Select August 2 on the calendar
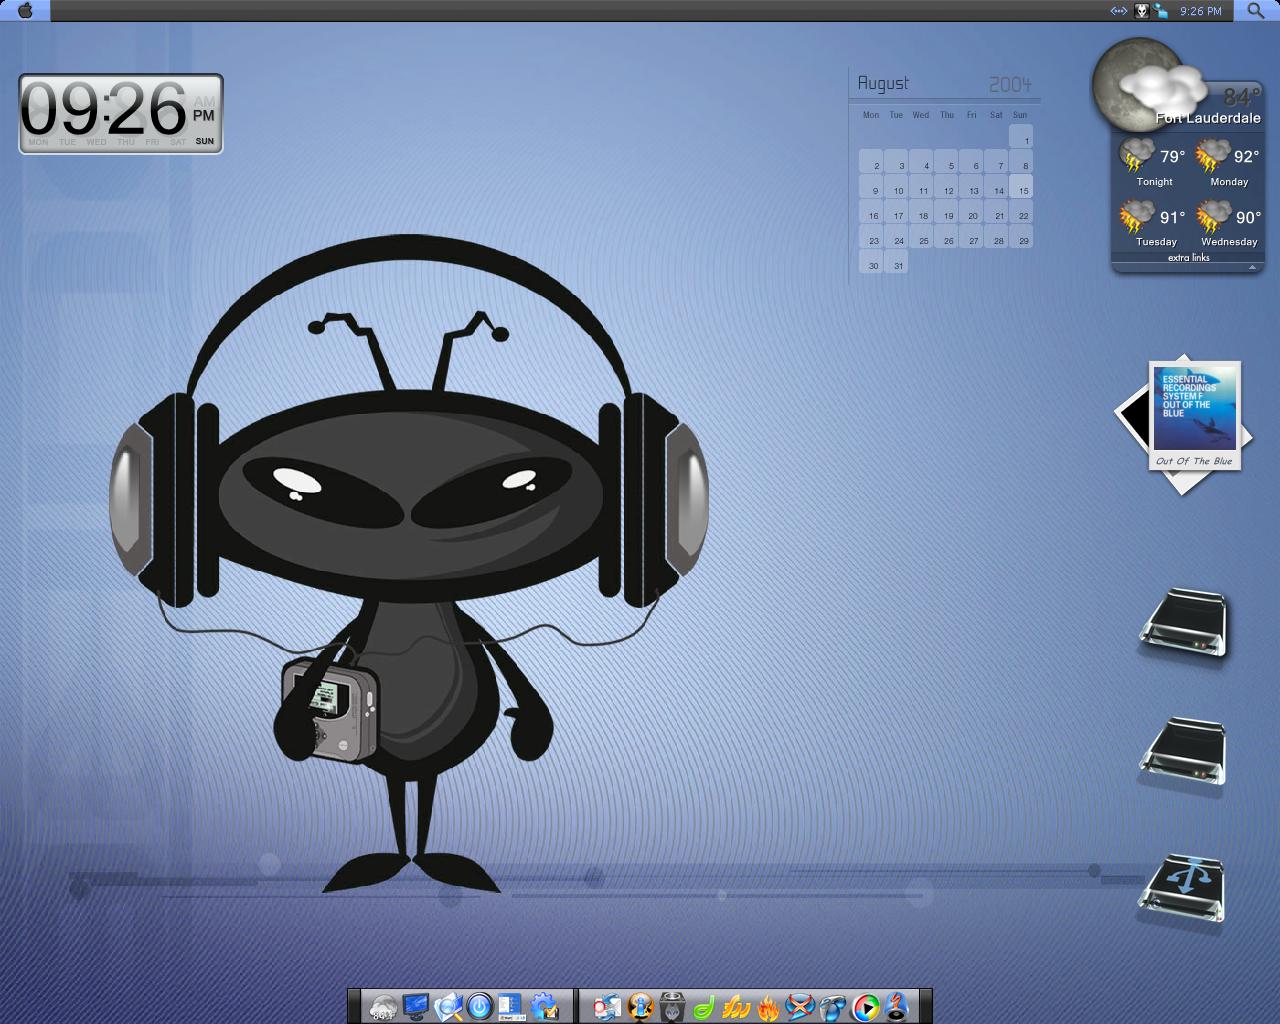The height and width of the screenshot is (1024, 1280). (871, 162)
